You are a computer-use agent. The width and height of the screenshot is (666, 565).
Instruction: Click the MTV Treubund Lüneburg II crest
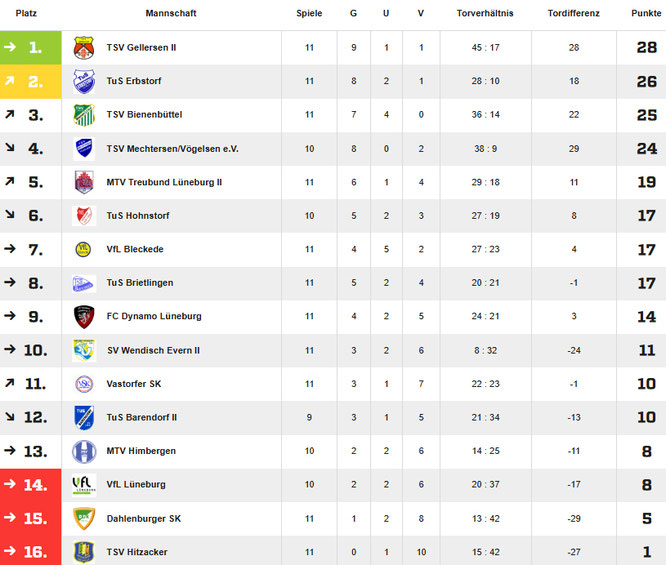[x=84, y=182]
